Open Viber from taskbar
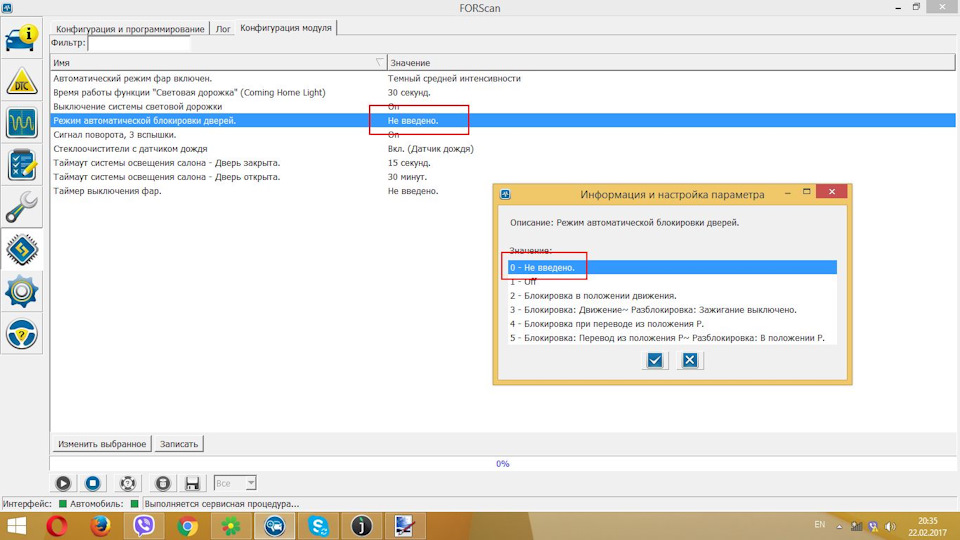Screen dimensions: 960x540 (x=144, y=526)
